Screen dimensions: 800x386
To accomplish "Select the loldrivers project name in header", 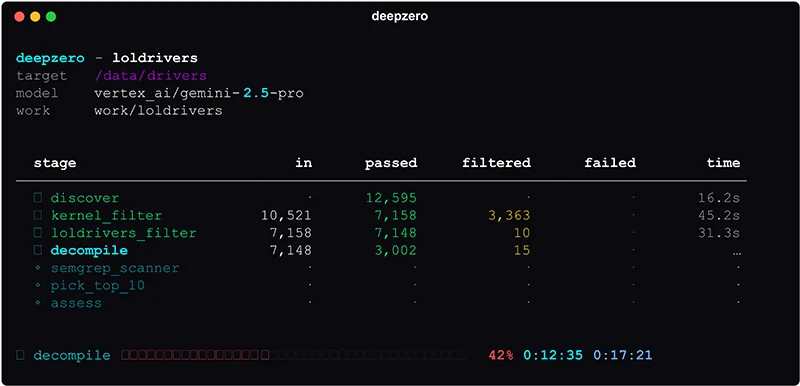I will pyautogui.click(x=155, y=58).
